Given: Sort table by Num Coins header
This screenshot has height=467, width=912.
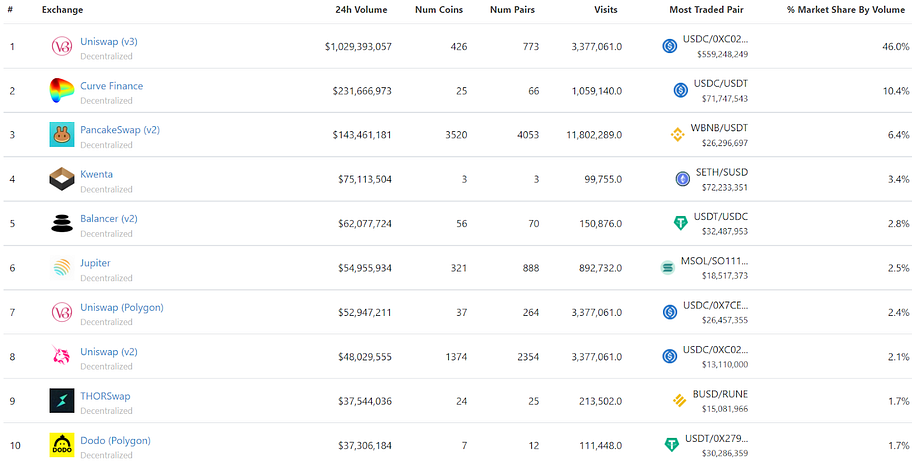Looking at the screenshot, I should click(439, 10).
